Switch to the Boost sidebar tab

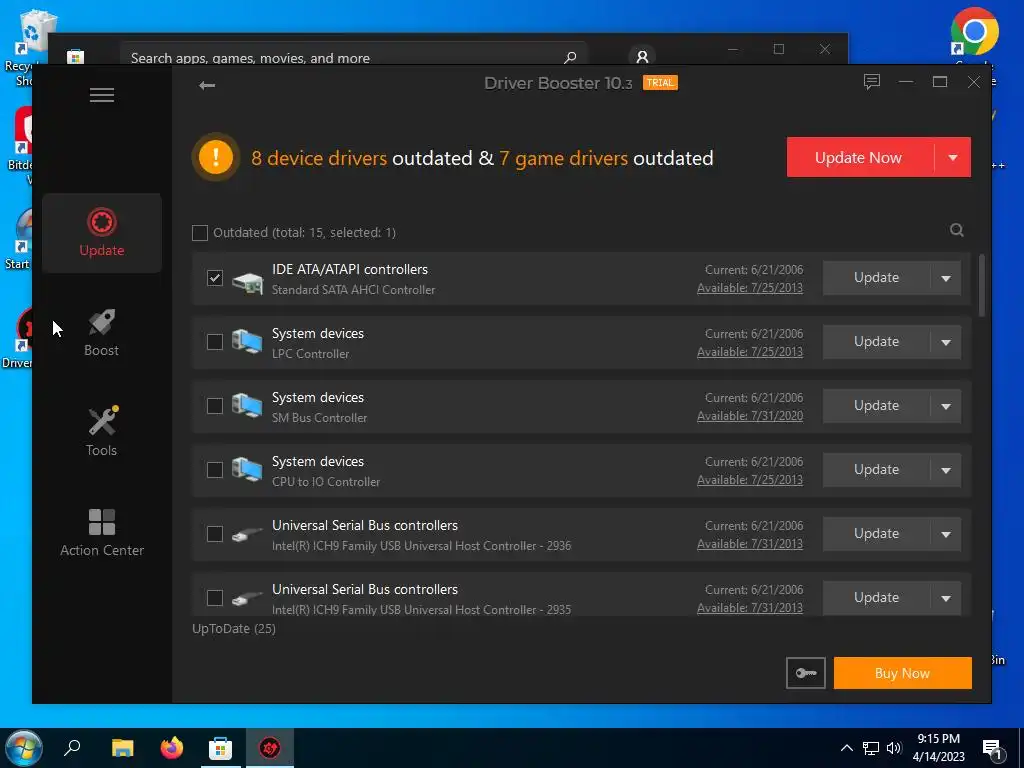102,332
